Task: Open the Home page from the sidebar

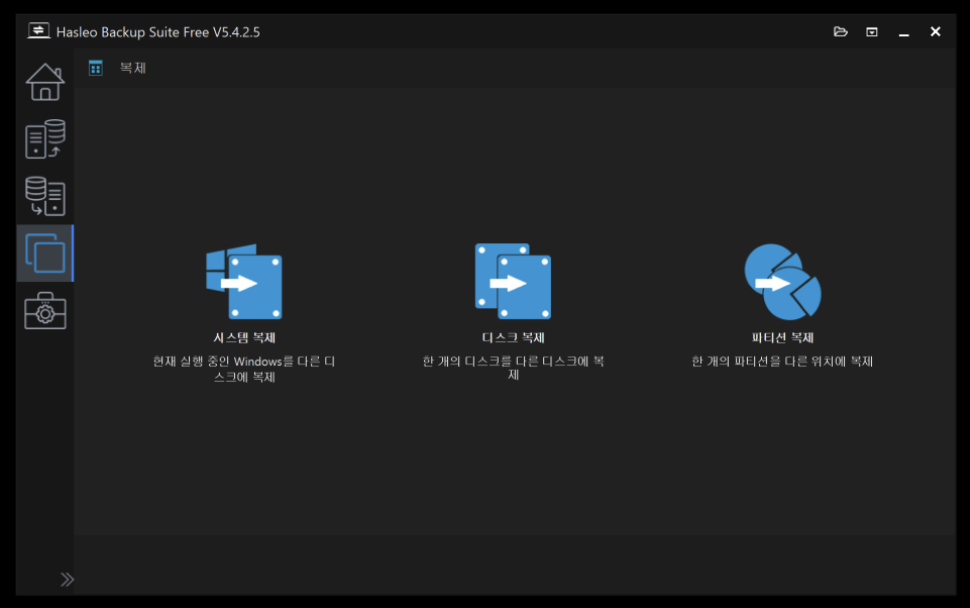Action: click(45, 82)
